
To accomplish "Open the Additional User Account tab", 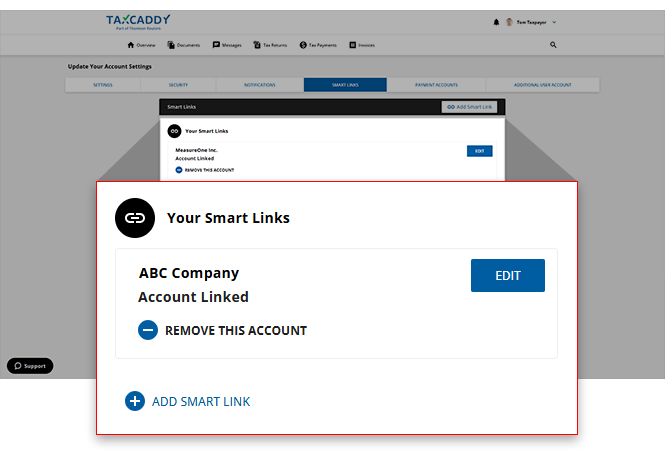I will pyautogui.click(x=542, y=85).
